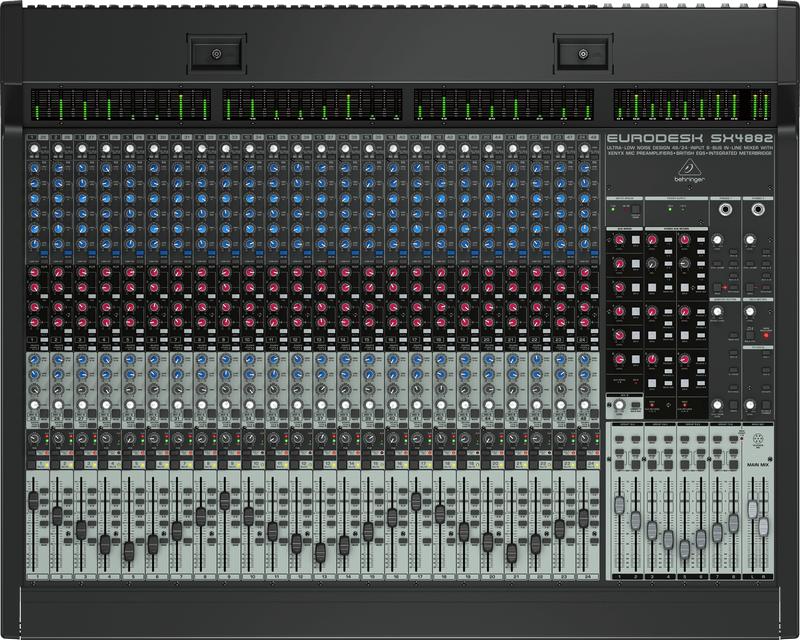Click the Group 5 fader cap

pos(685,548)
